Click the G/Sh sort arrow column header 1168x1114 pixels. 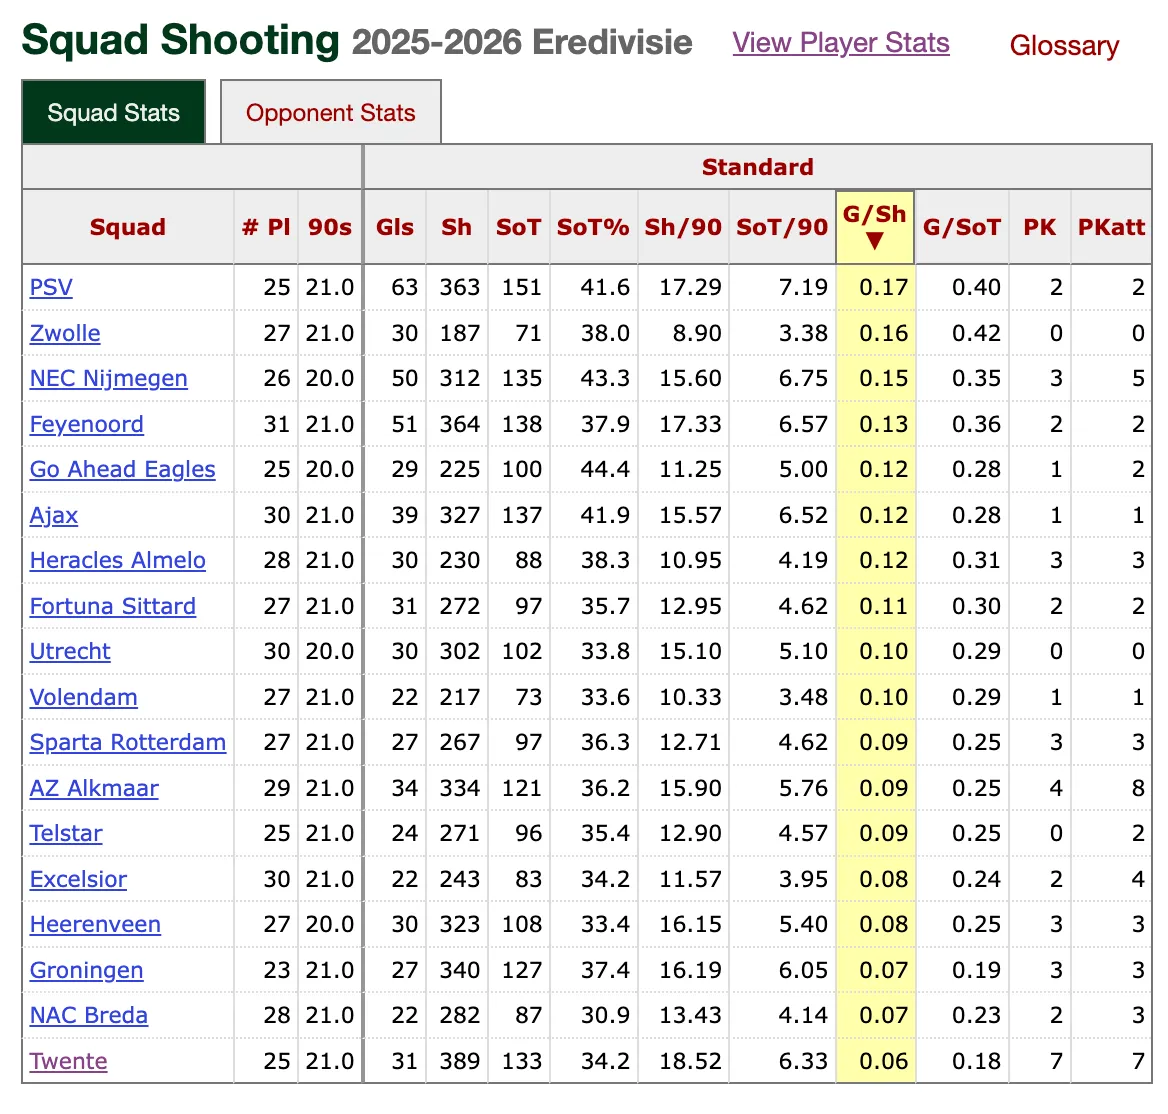click(875, 227)
